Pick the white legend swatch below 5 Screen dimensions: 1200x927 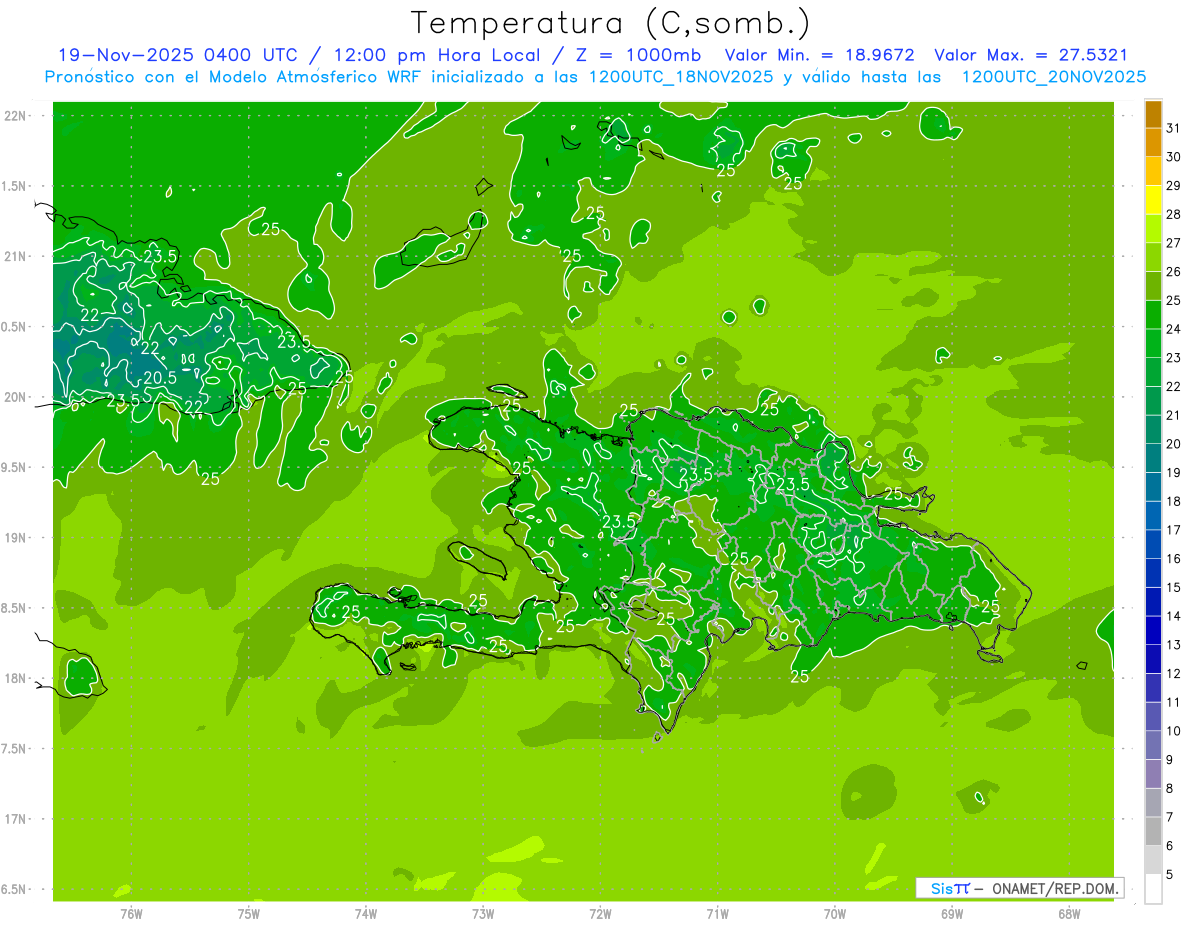[1153, 889]
